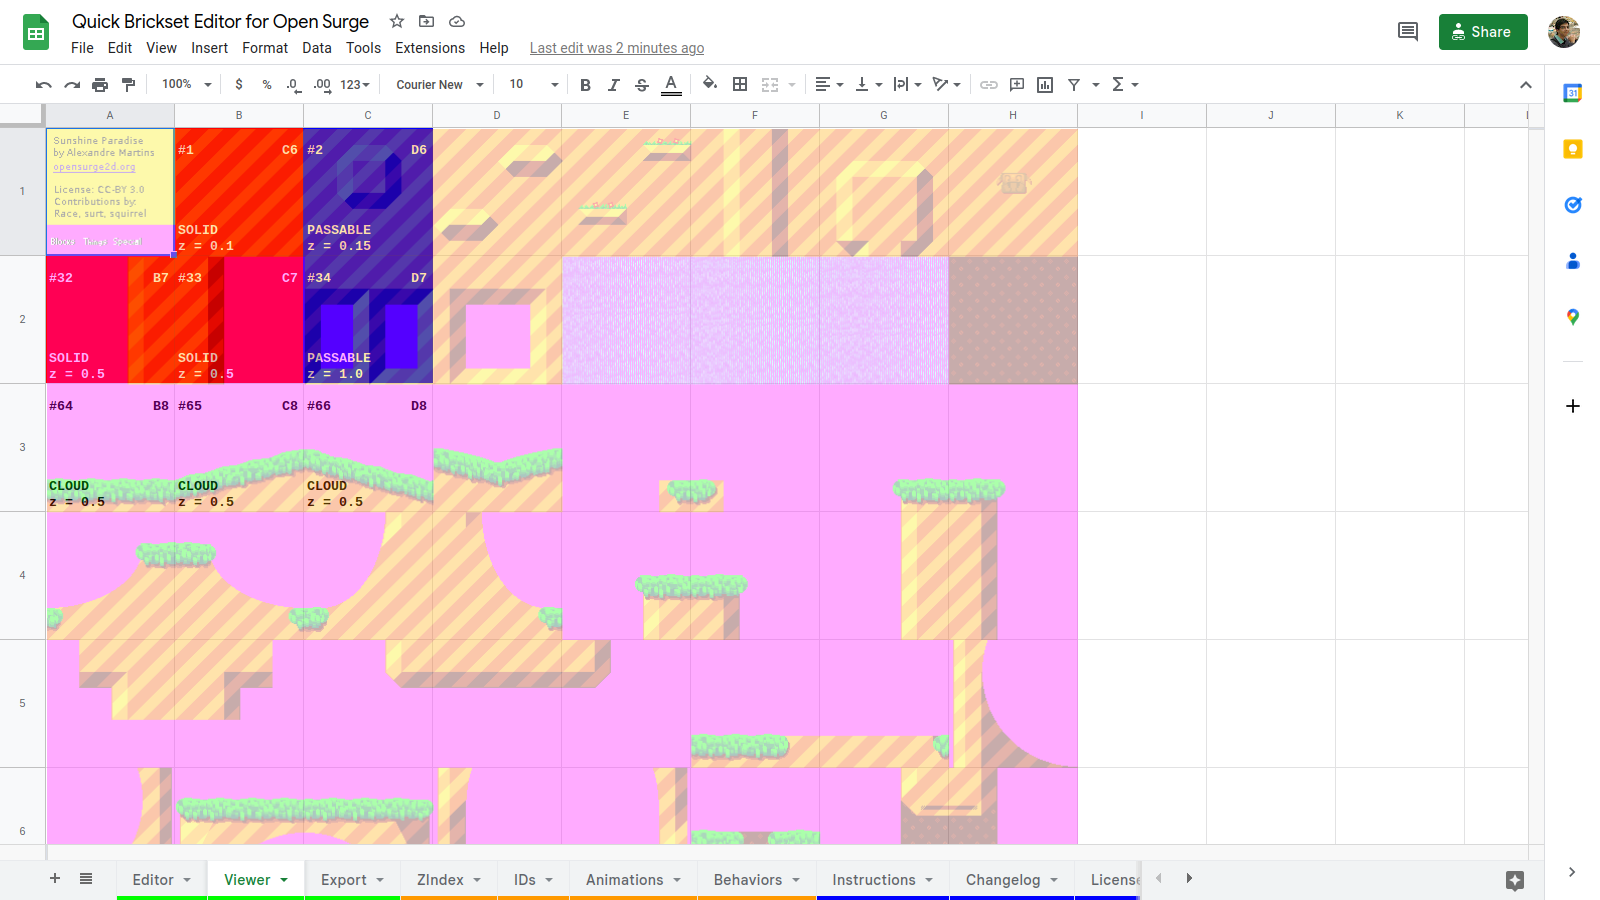
Task: Open the Courier New font dropdown
Action: point(440,85)
